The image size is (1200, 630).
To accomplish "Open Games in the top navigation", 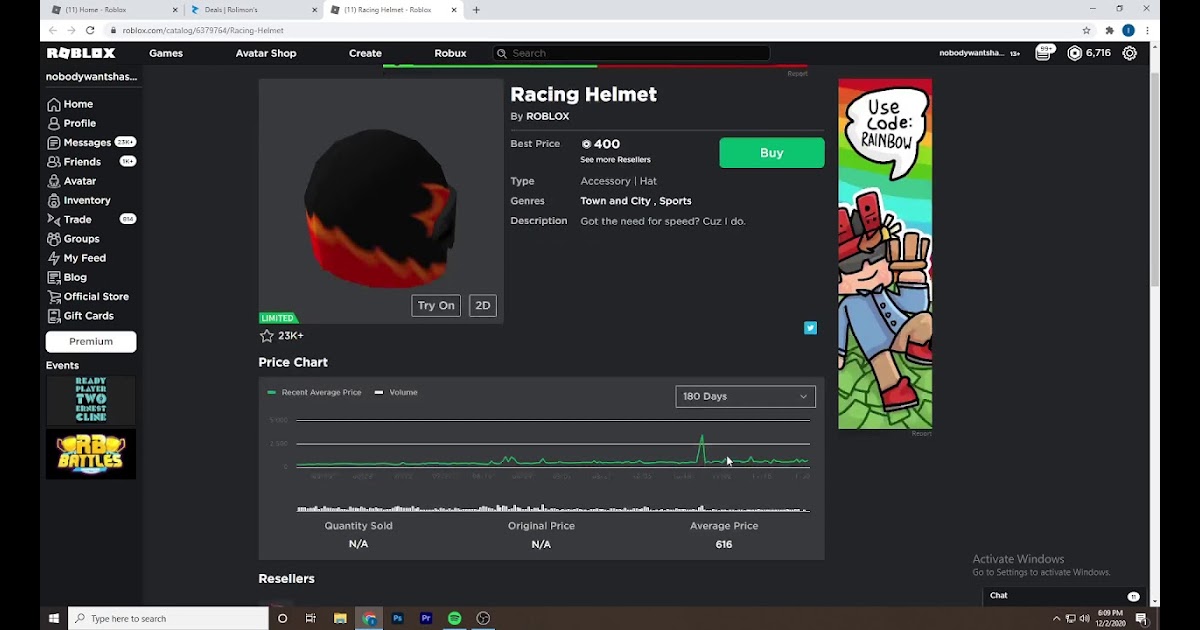I will coord(166,53).
